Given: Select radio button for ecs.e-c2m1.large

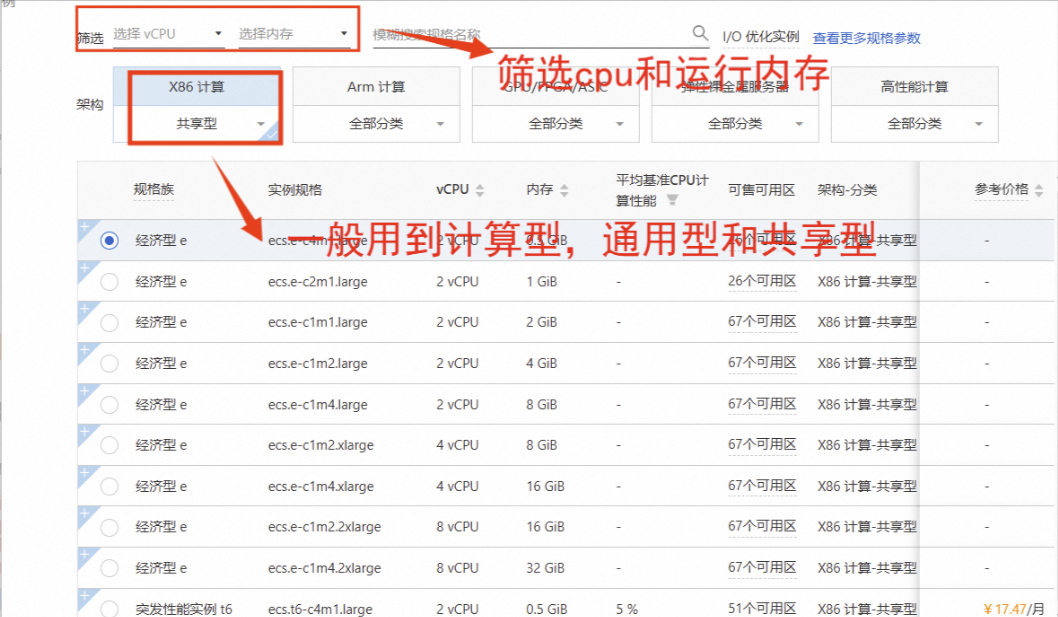Looking at the screenshot, I should pyautogui.click(x=109, y=282).
